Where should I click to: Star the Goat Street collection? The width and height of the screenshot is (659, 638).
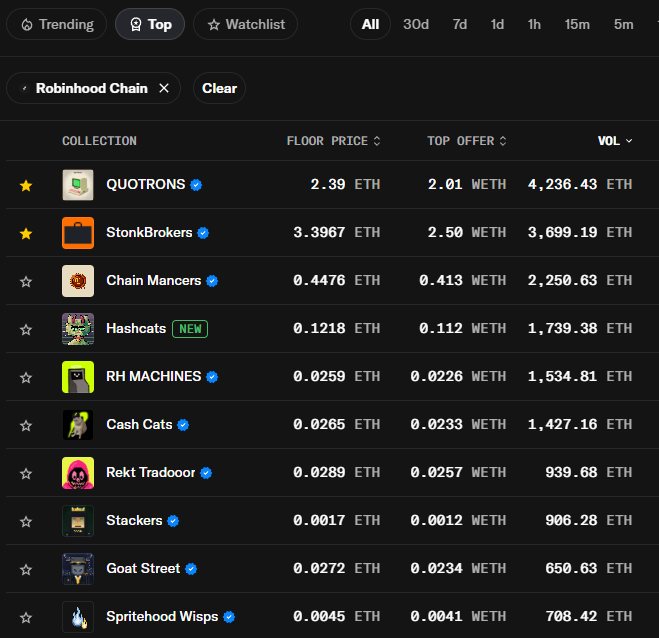(x=26, y=569)
